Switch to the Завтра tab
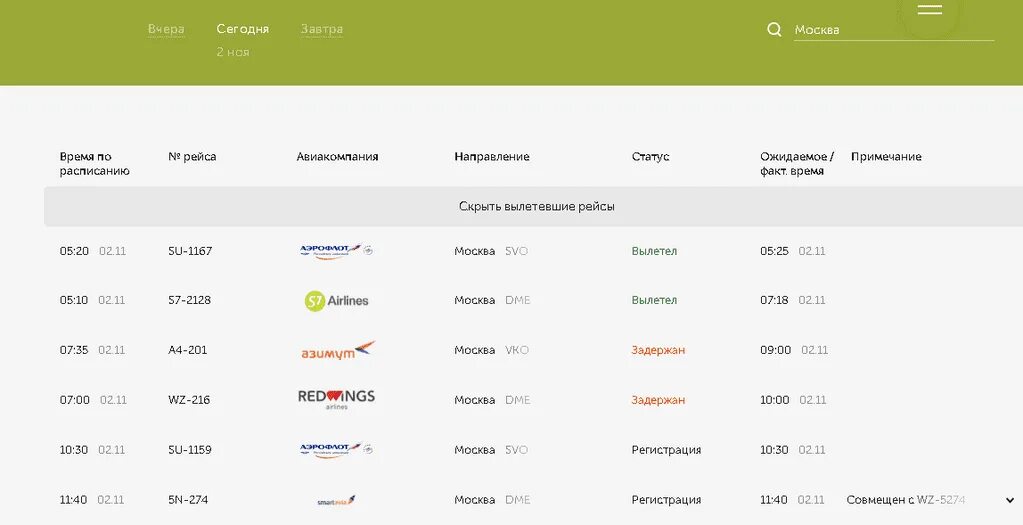The height and width of the screenshot is (525, 1023). [x=322, y=29]
